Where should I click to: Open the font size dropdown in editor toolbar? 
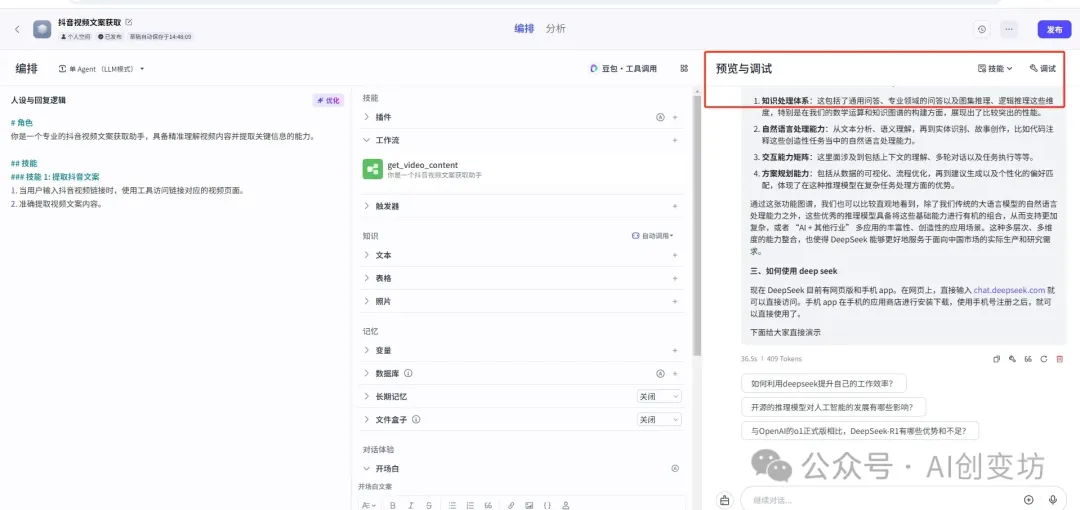click(x=369, y=505)
